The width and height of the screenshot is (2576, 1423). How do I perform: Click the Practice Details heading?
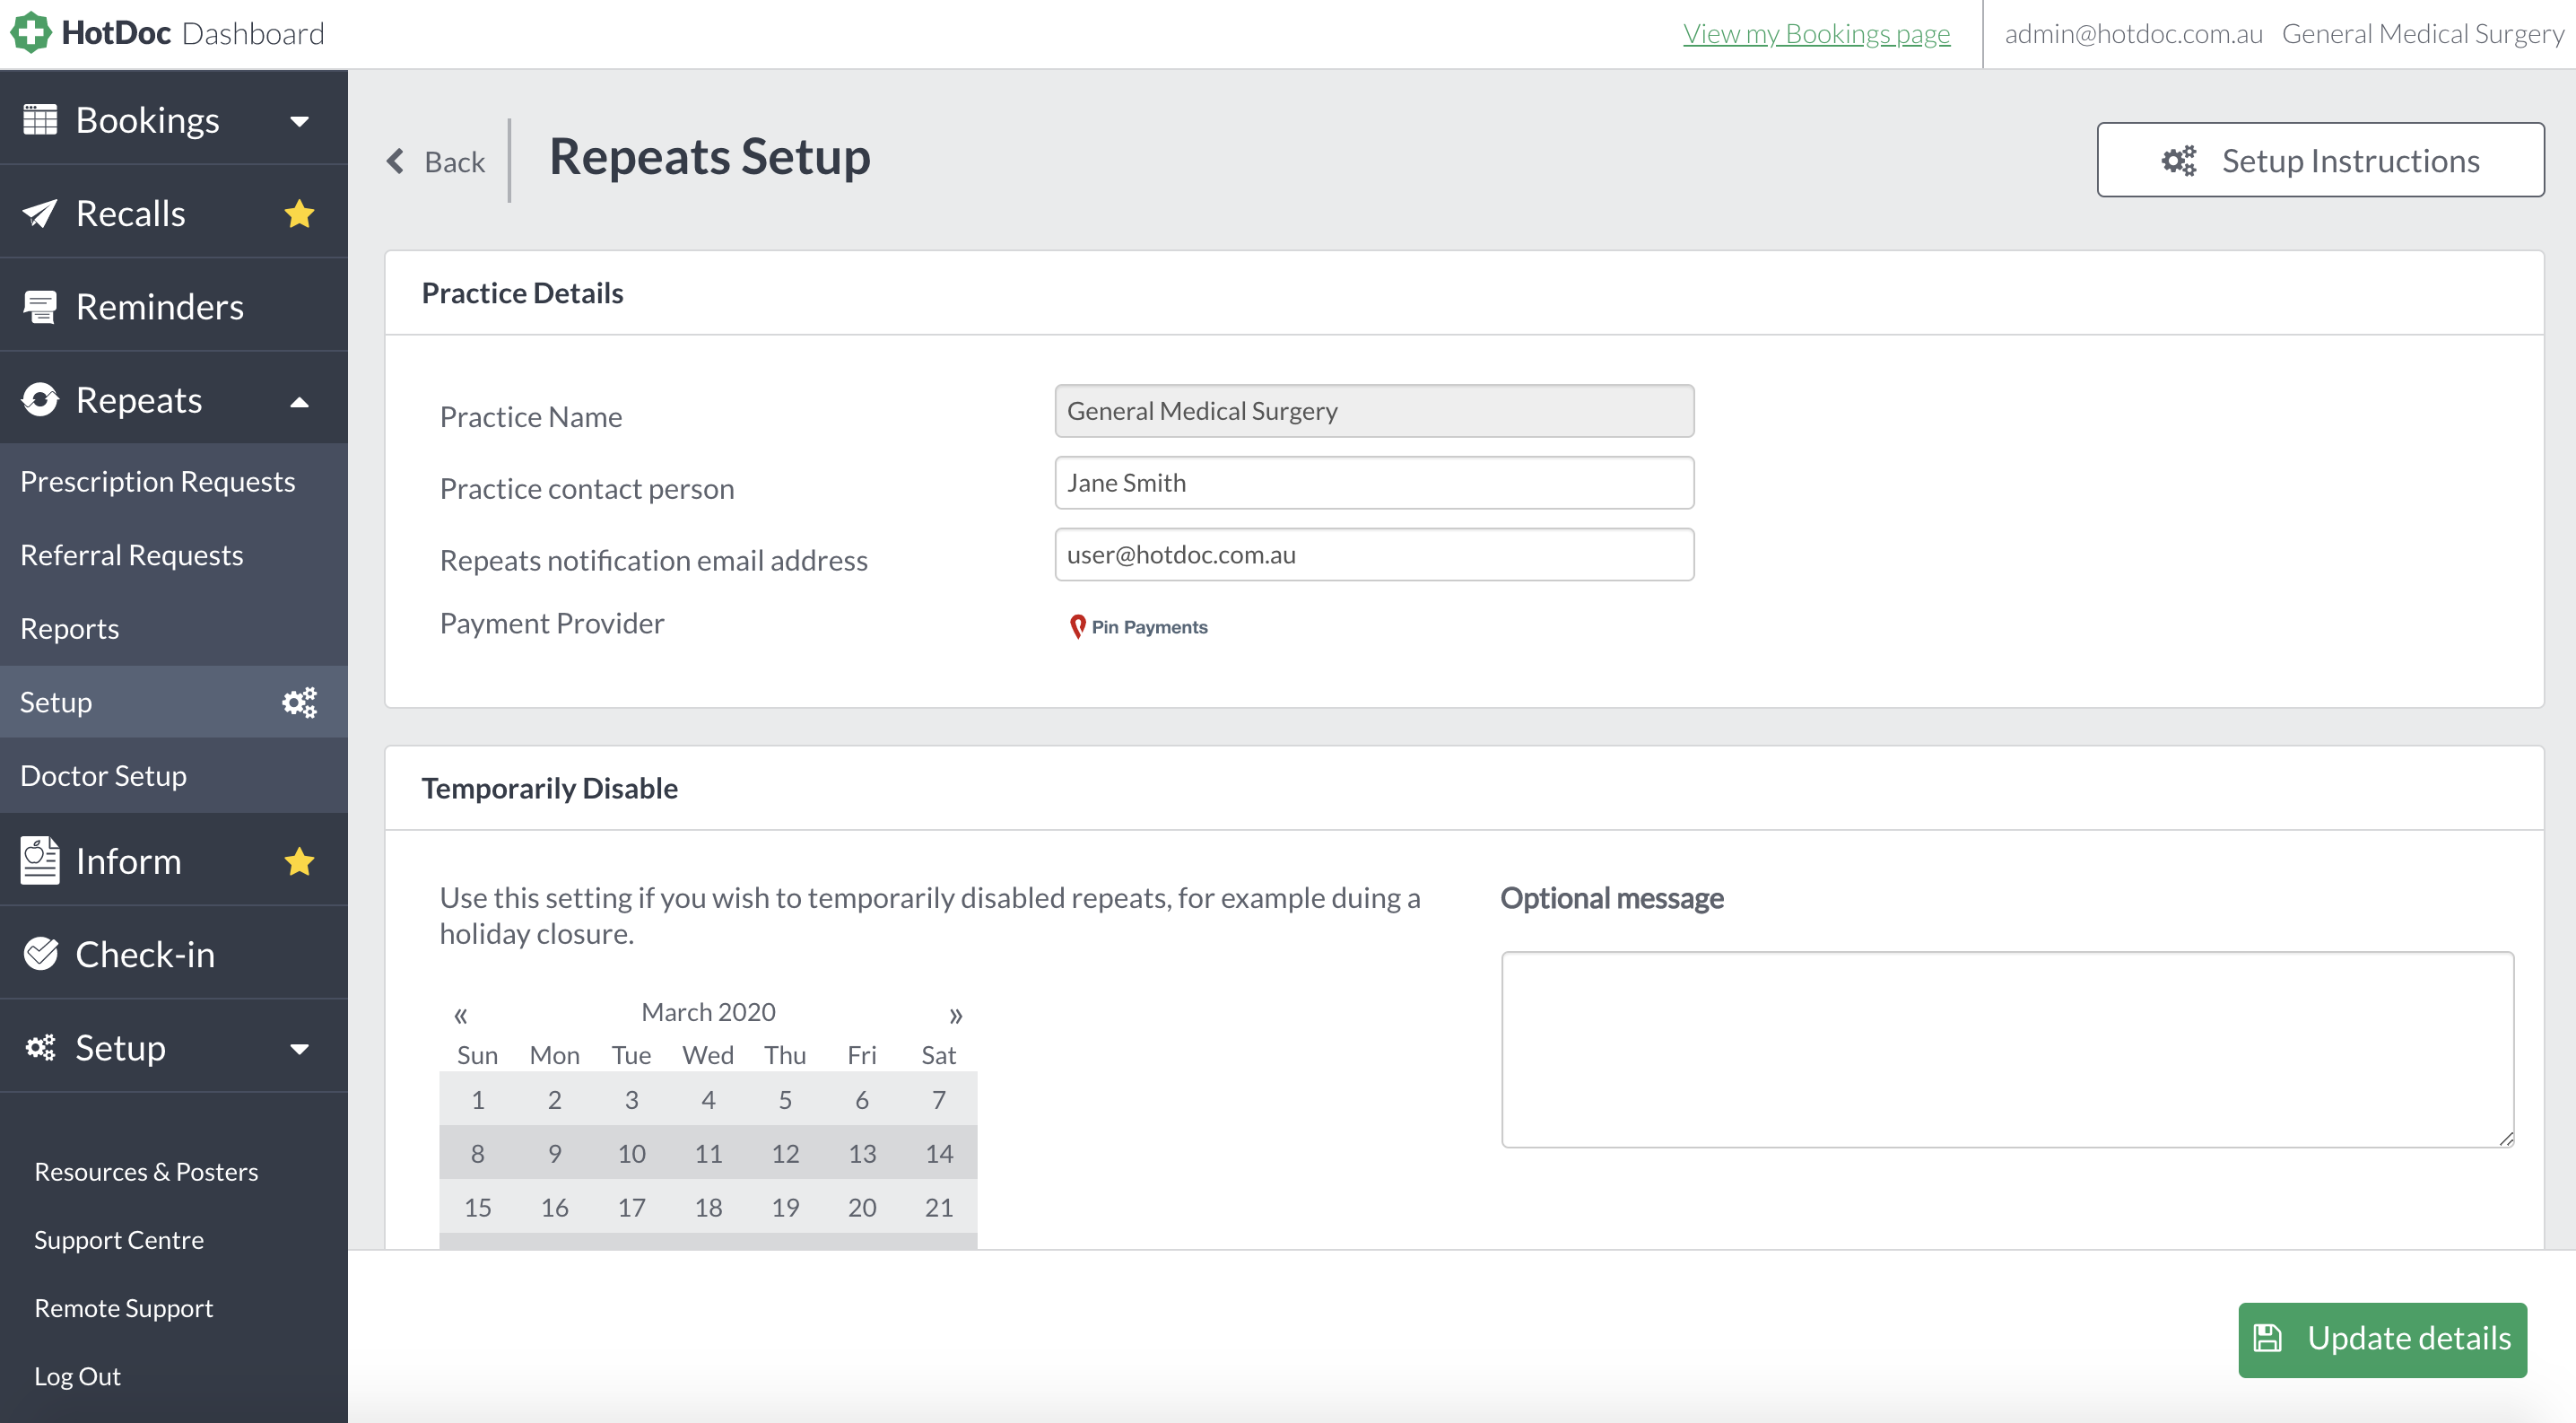click(522, 293)
